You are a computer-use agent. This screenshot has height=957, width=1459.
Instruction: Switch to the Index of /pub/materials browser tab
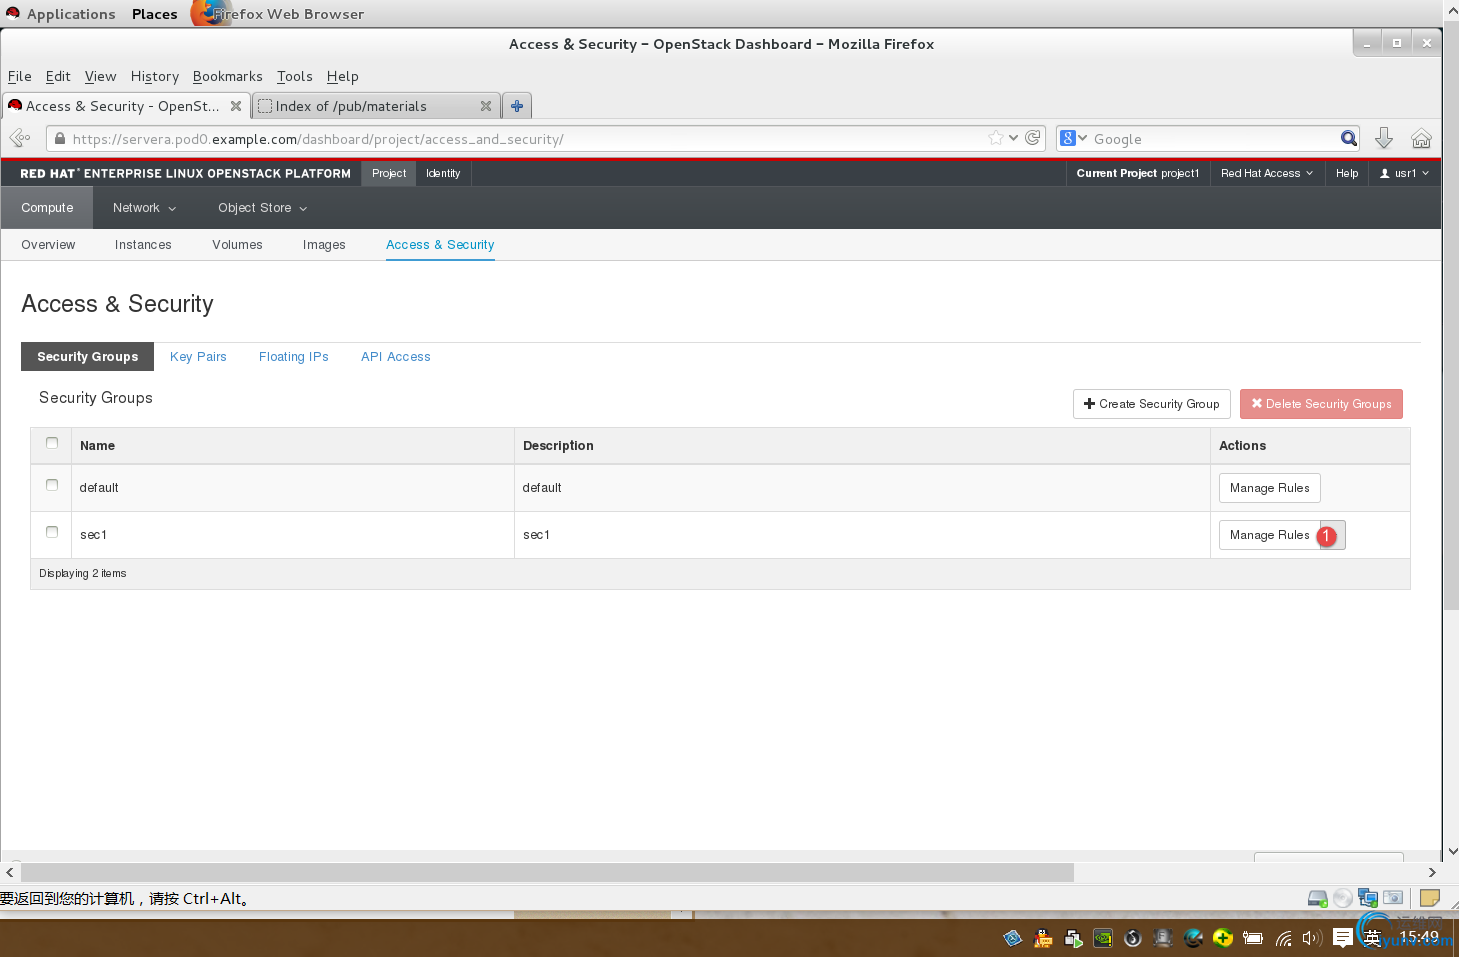tap(376, 106)
